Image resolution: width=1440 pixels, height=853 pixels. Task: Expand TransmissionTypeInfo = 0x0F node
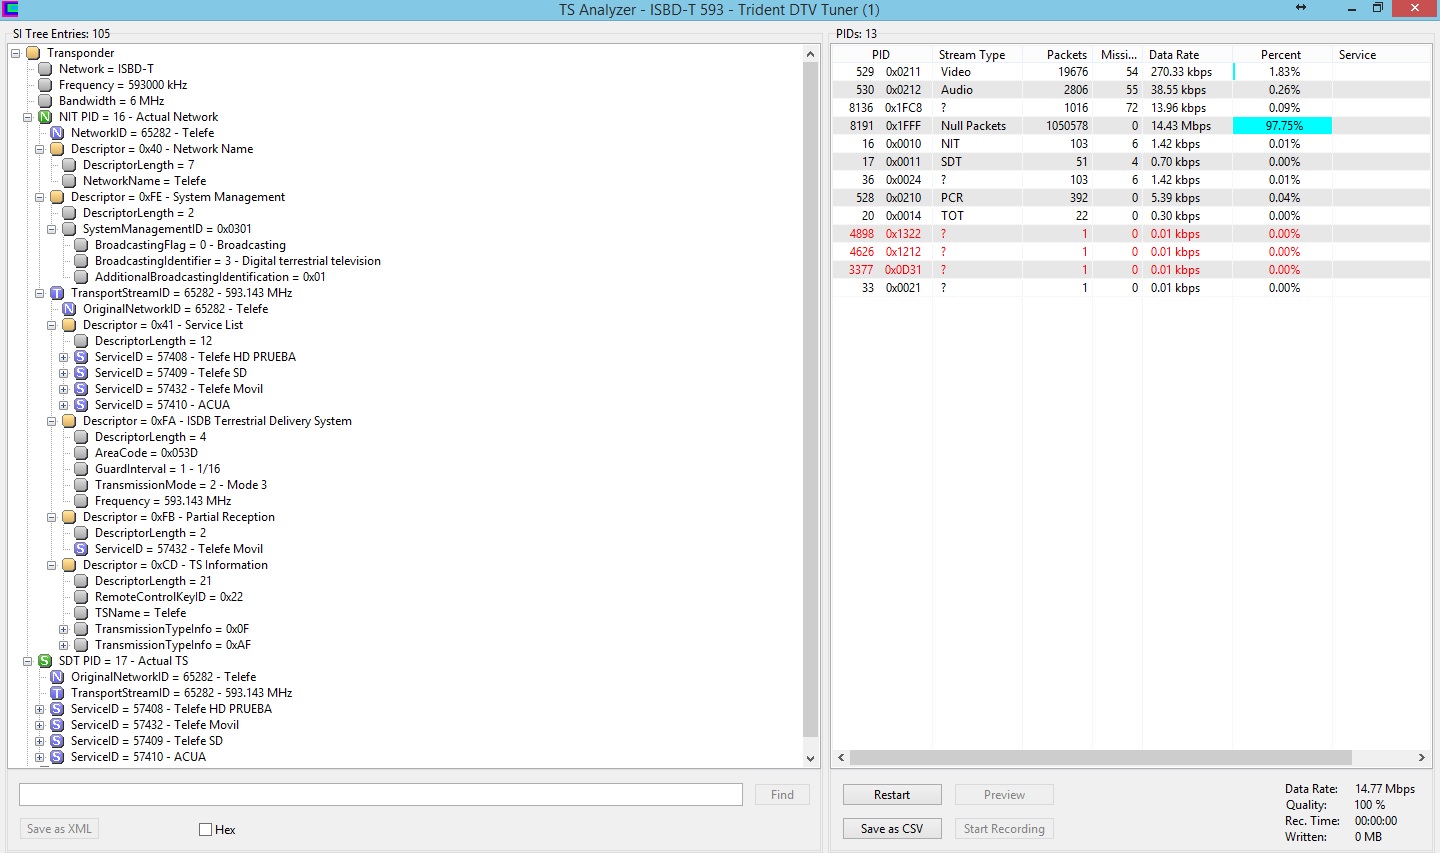tap(64, 629)
